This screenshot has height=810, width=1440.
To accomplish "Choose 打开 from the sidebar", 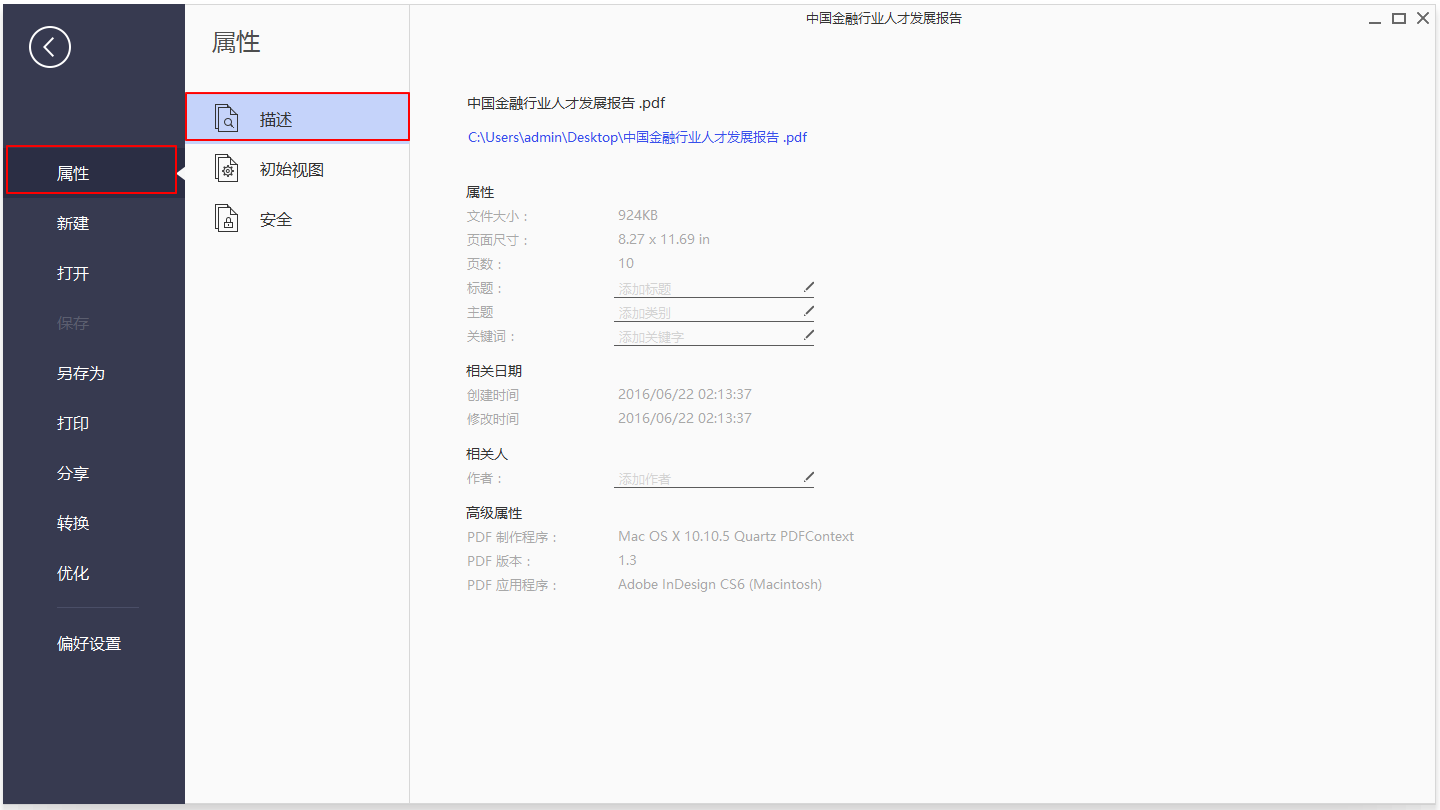I will pos(73,273).
